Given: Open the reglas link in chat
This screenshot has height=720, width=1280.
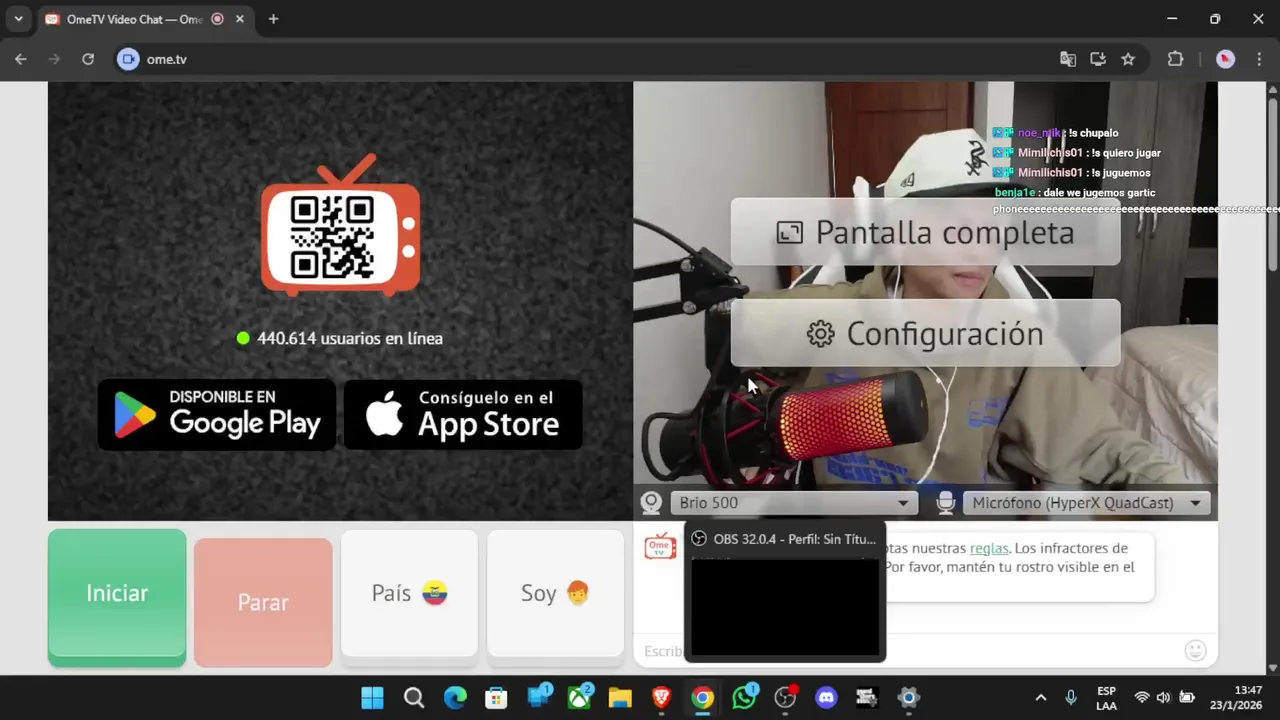Looking at the screenshot, I should (989, 548).
